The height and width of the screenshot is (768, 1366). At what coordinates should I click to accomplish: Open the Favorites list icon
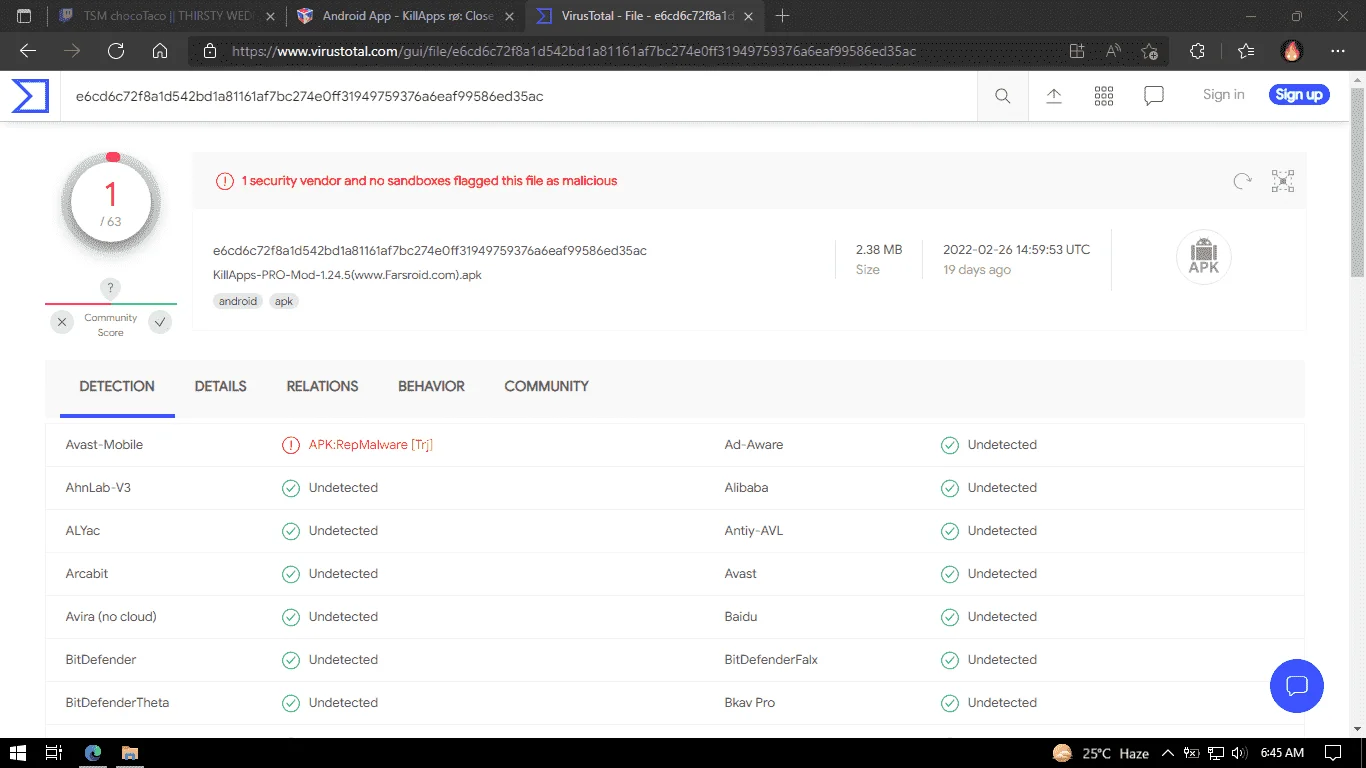click(1245, 51)
